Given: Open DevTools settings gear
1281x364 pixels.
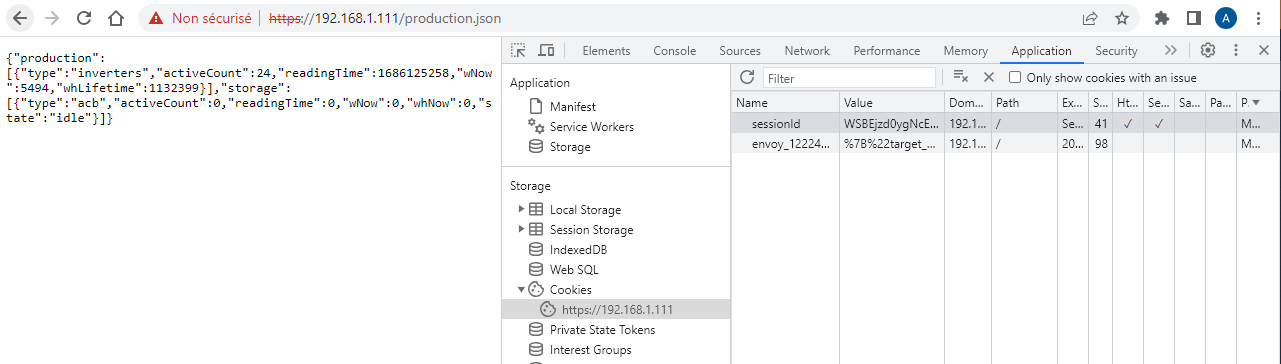Looking at the screenshot, I should coord(1208,50).
